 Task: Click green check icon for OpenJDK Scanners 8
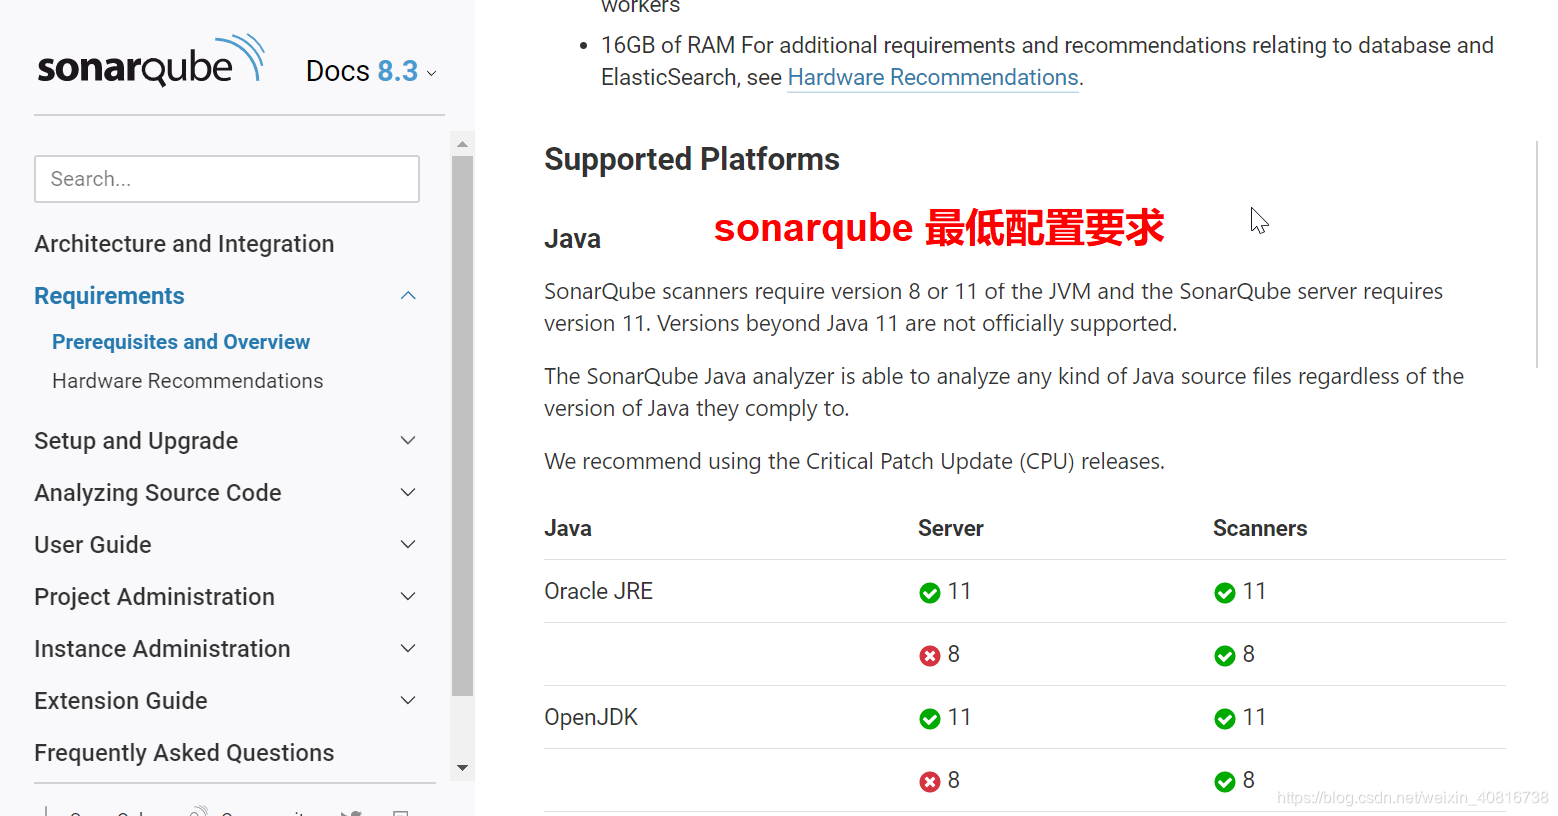coord(1225,782)
